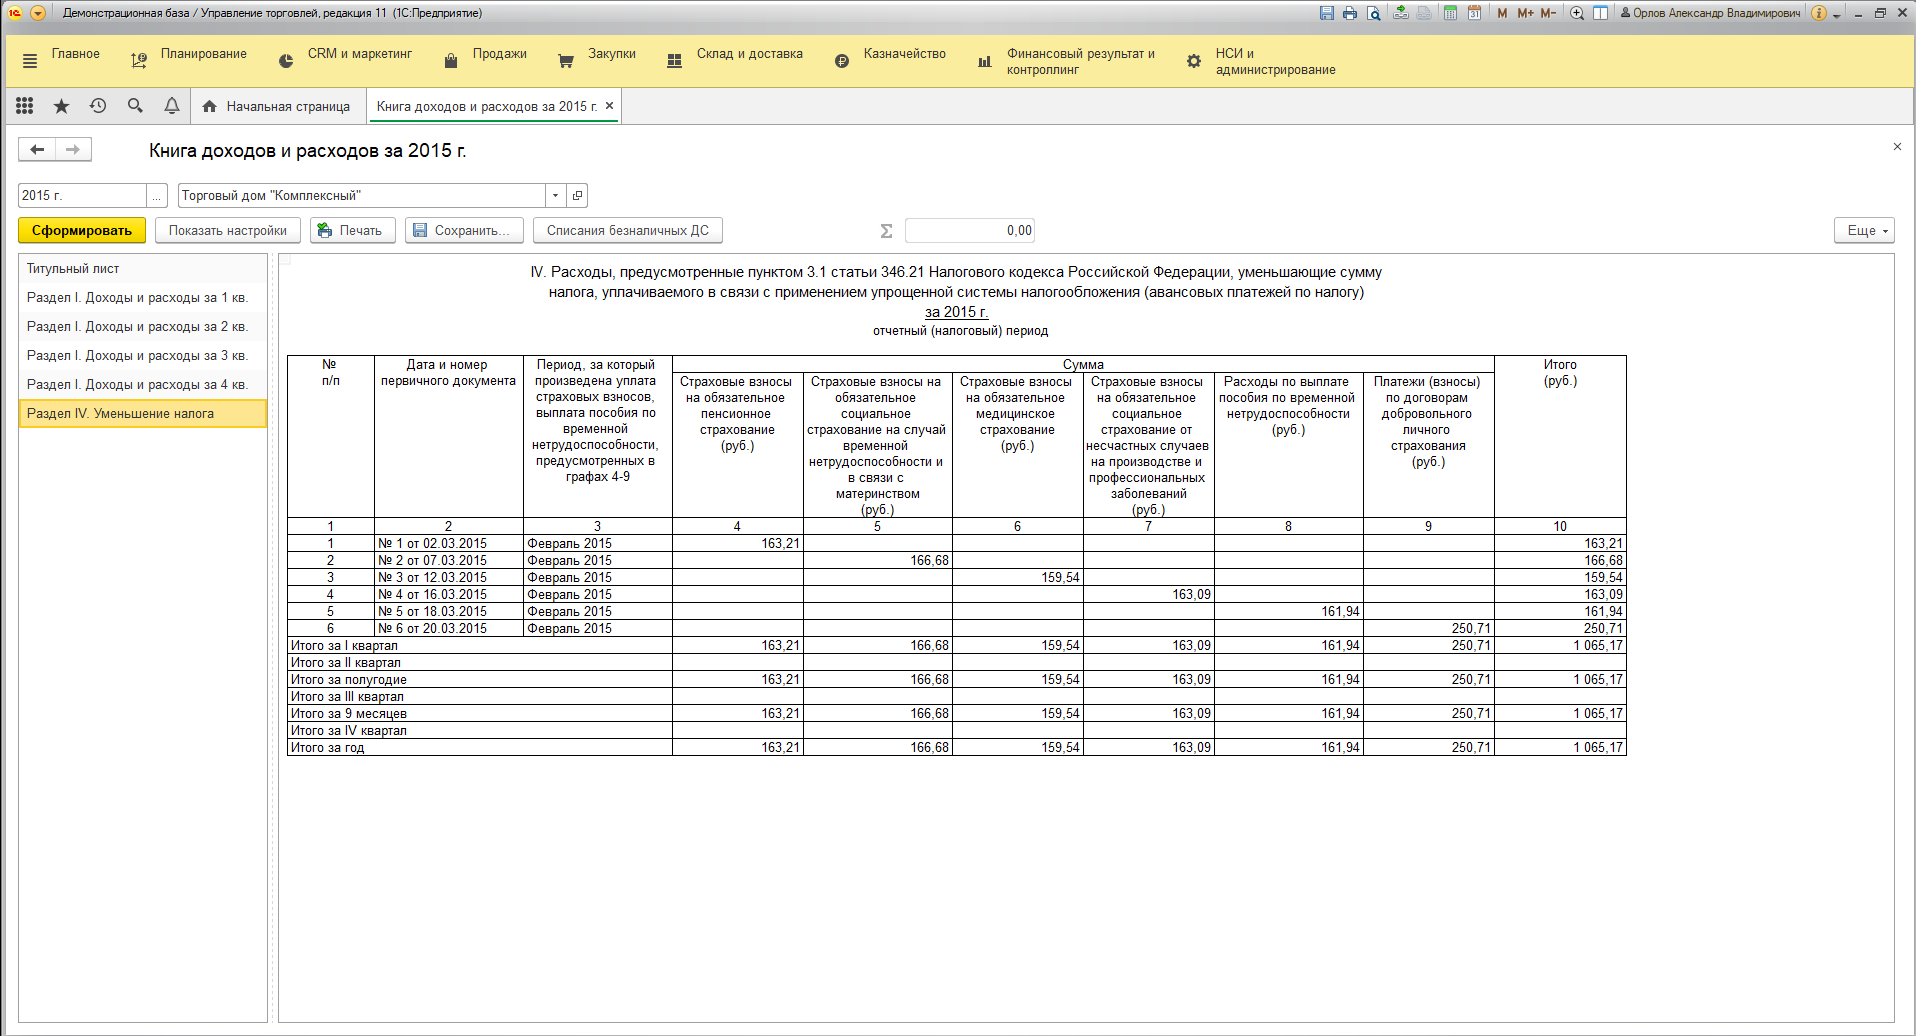The height and width of the screenshot is (1036, 1916).
Task: Open the notifications bell icon
Action: click(172, 106)
